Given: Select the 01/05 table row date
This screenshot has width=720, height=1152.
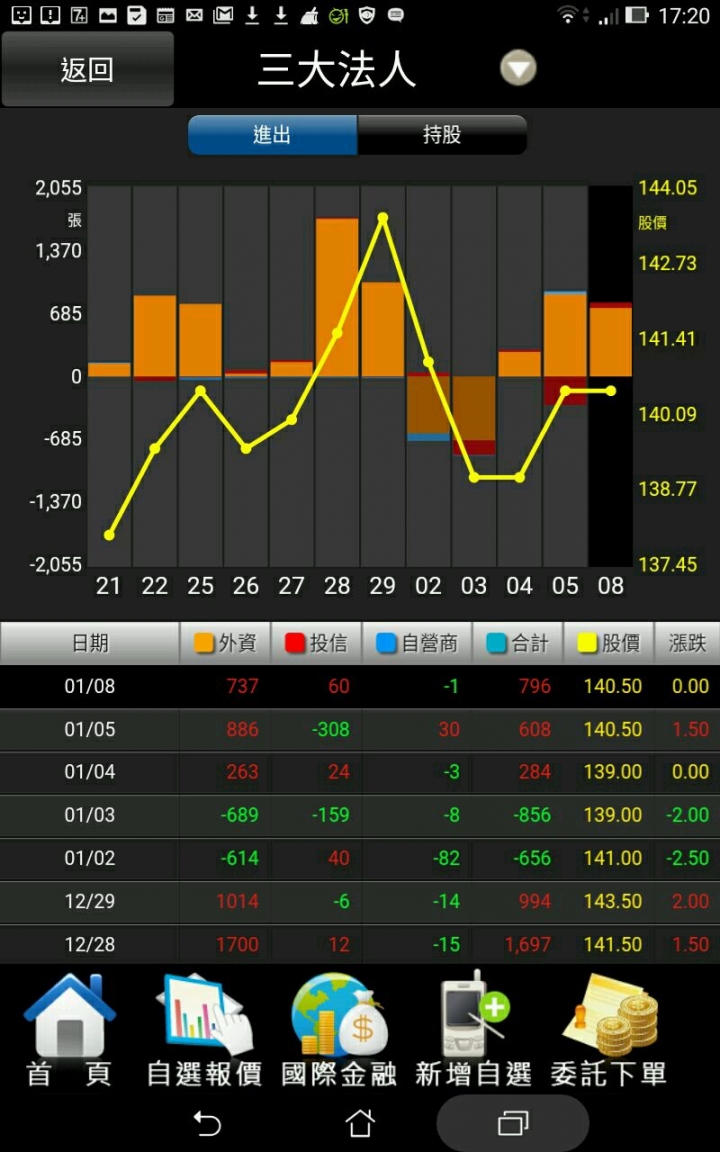Looking at the screenshot, I should coord(90,730).
